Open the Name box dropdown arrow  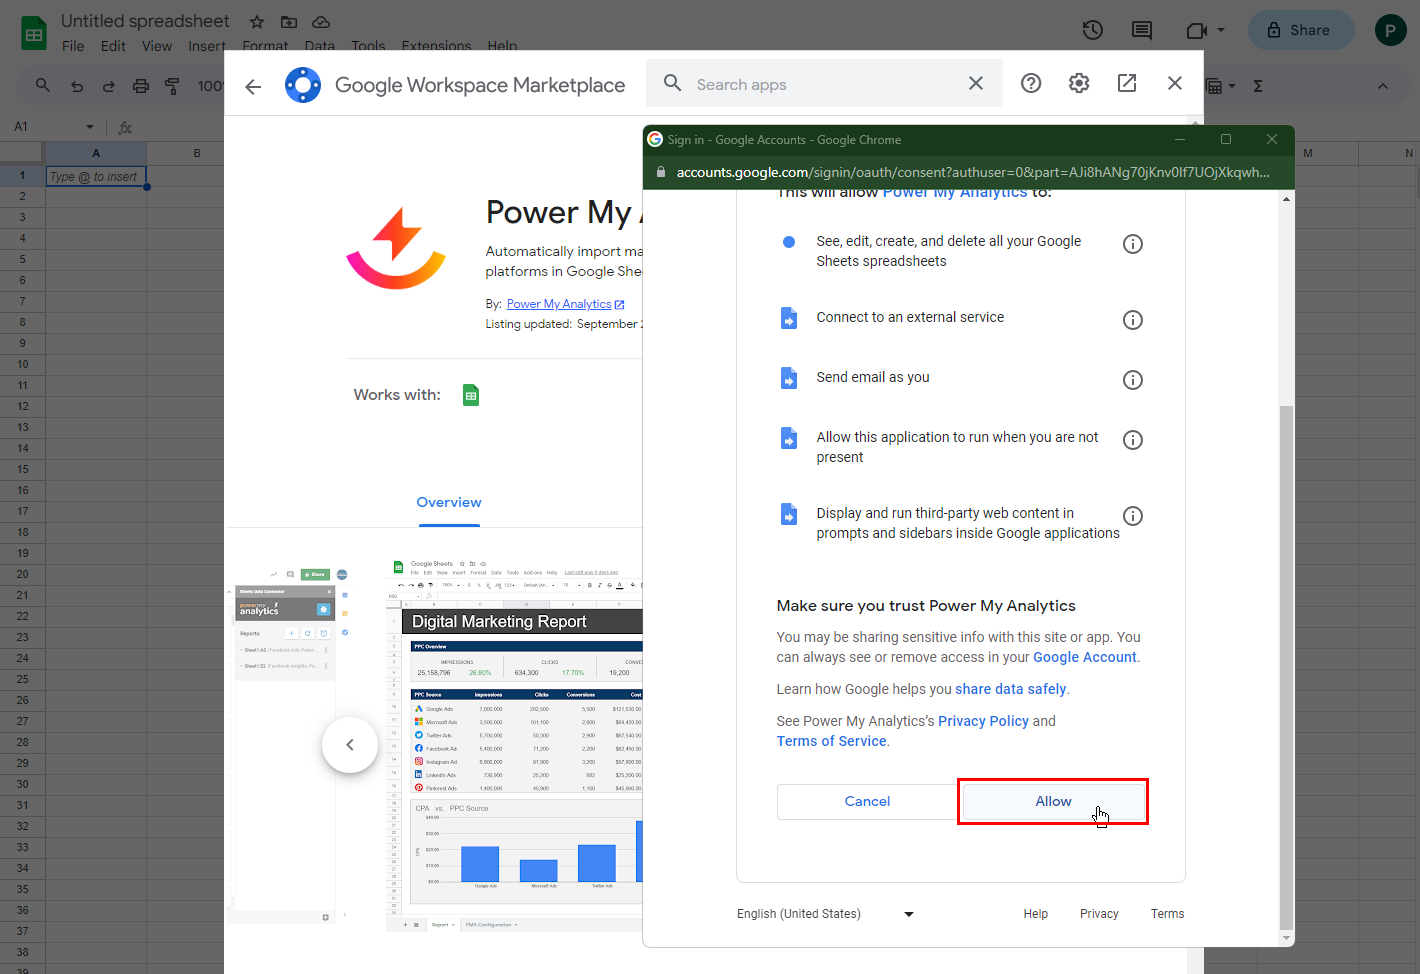coord(90,127)
